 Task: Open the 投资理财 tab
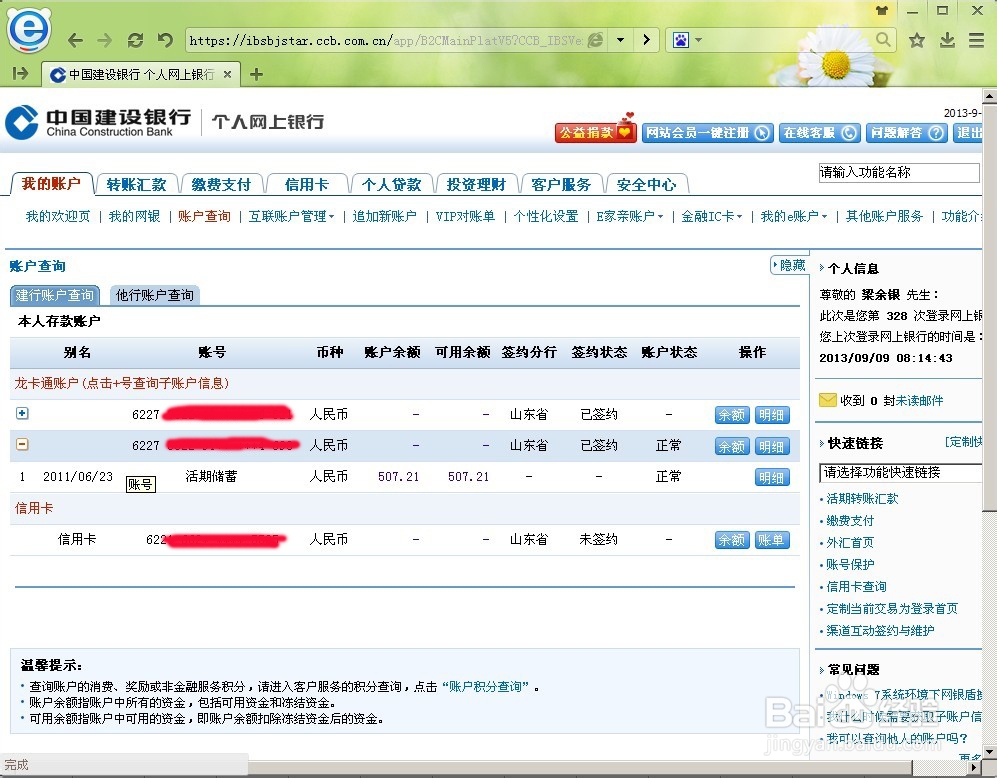tap(476, 184)
